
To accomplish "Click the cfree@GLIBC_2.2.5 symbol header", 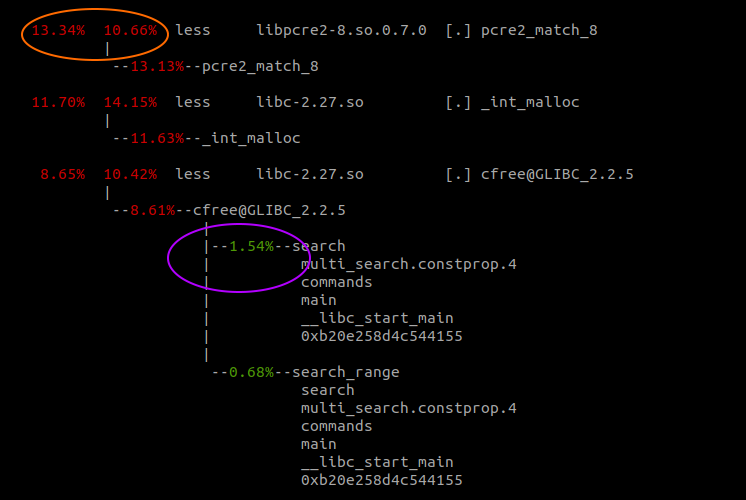I will click(x=557, y=174).
